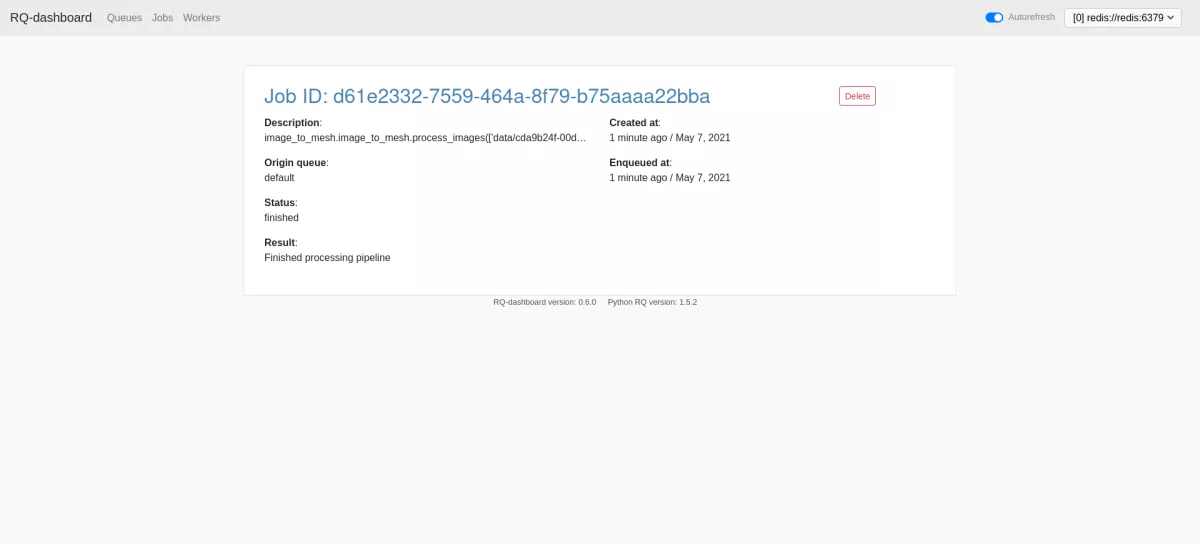Go to the Jobs page
1200x544 pixels.
[x=162, y=18]
